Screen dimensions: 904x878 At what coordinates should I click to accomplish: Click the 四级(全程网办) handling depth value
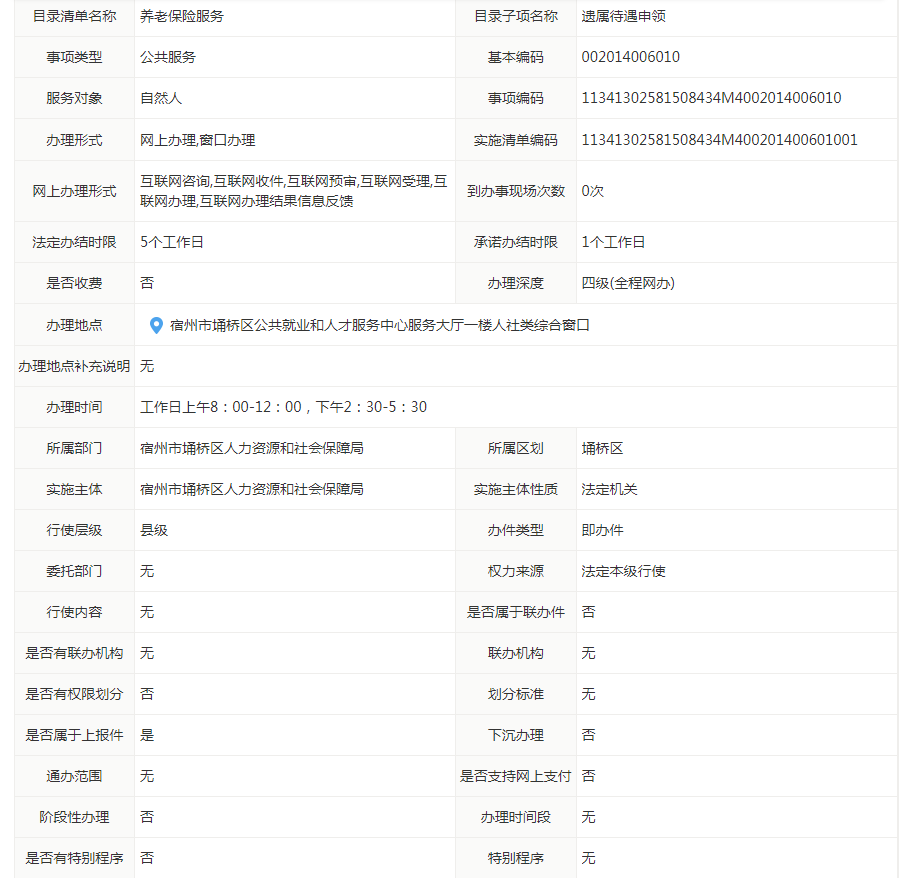[x=628, y=283]
